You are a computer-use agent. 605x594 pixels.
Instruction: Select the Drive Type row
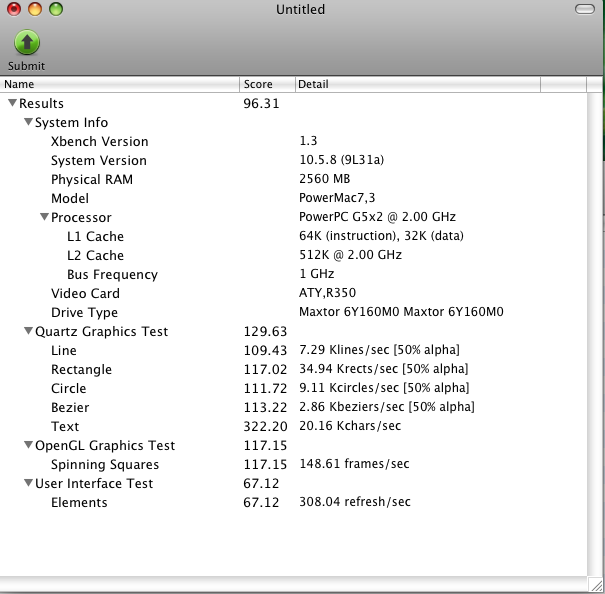(x=293, y=312)
